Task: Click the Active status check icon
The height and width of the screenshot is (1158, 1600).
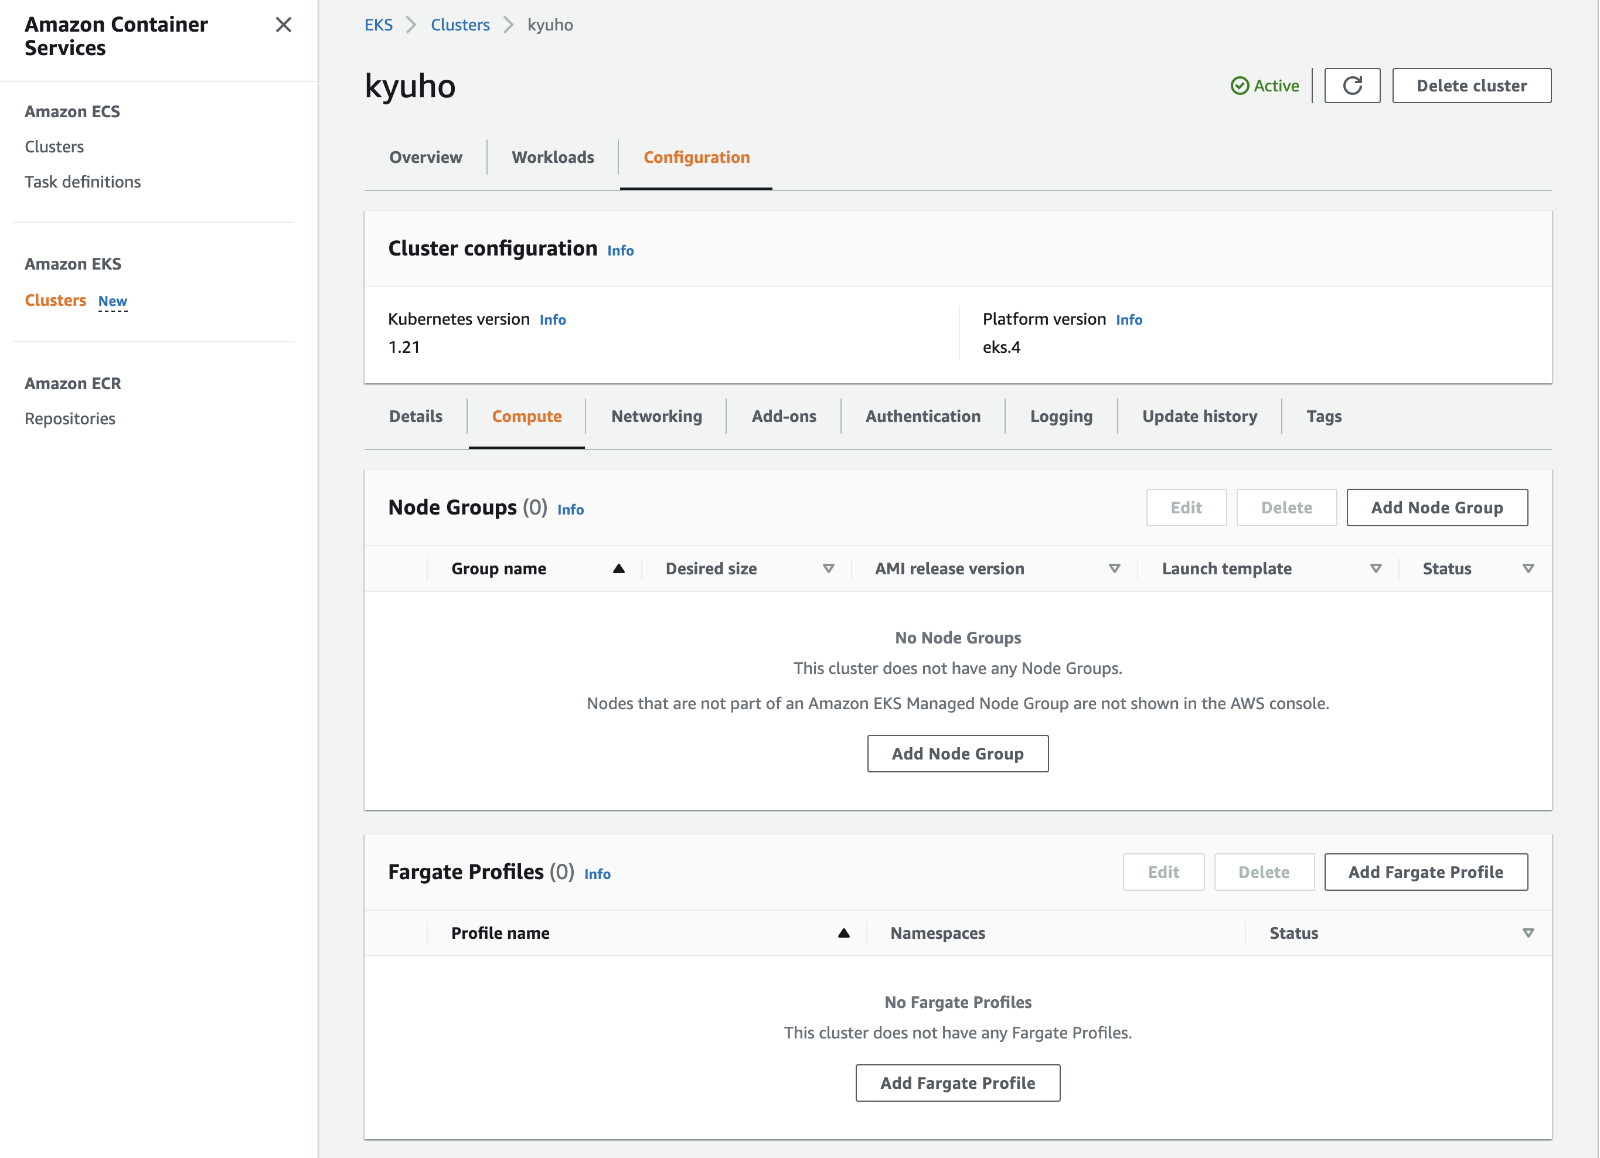Action: (1240, 86)
